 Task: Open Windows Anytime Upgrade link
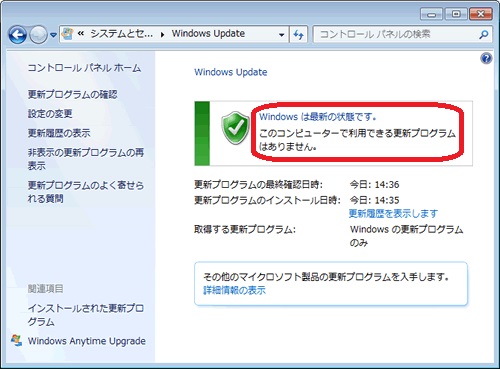[x=87, y=341]
